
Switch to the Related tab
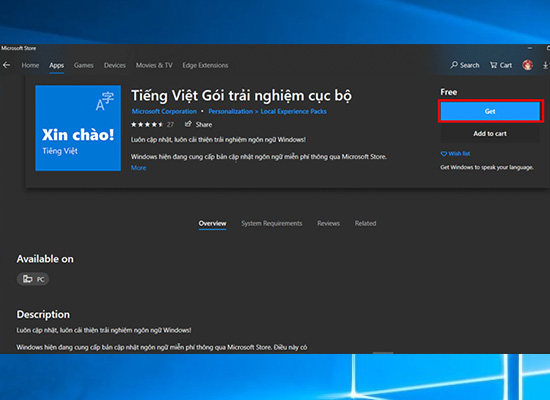coord(365,224)
